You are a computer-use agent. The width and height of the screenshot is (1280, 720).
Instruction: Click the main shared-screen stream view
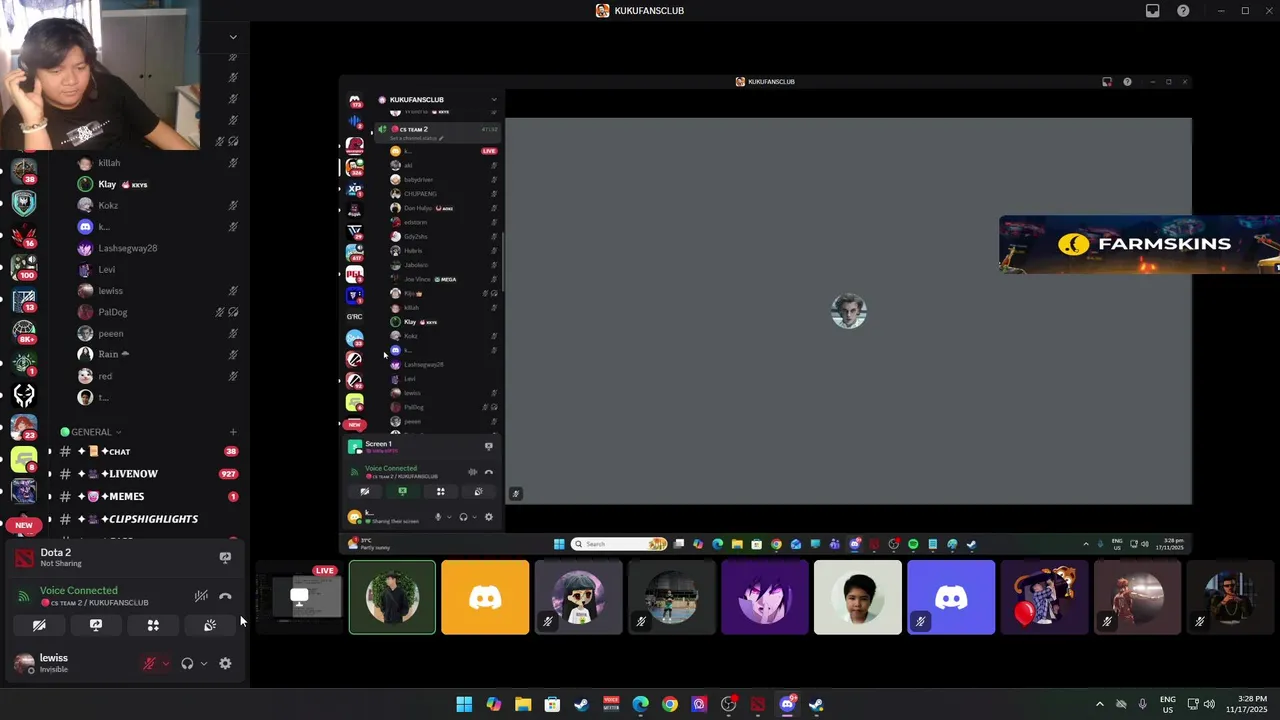point(765,315)
